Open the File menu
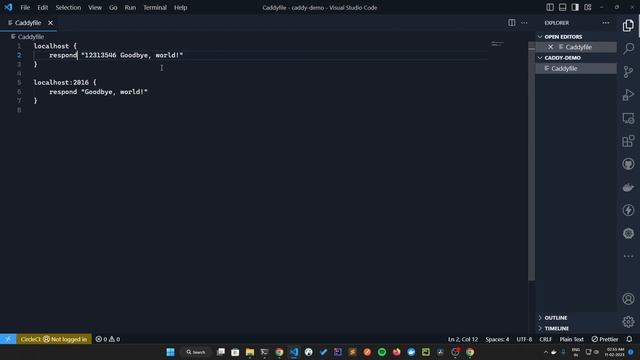The width and height of the screenshot is (640, 360). (25, 7)
